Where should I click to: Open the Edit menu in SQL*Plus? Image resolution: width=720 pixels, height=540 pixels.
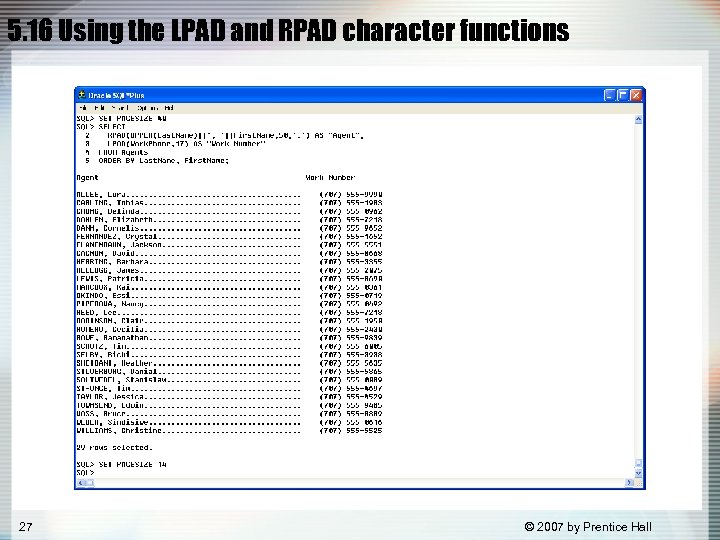point(99,108)
